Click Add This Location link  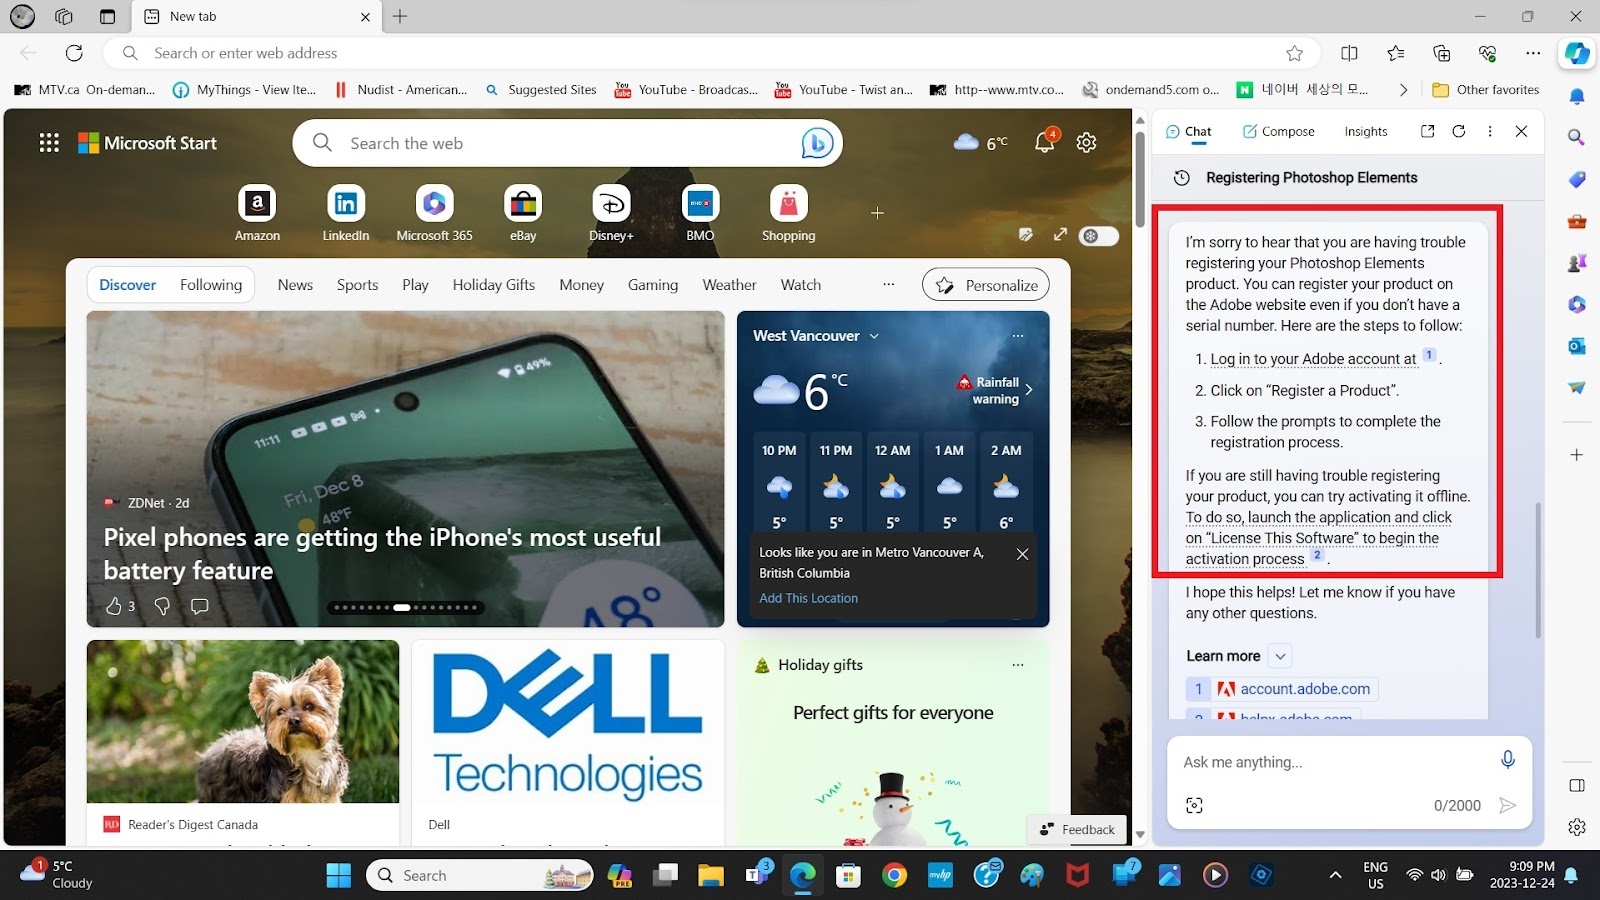(808, 598)
